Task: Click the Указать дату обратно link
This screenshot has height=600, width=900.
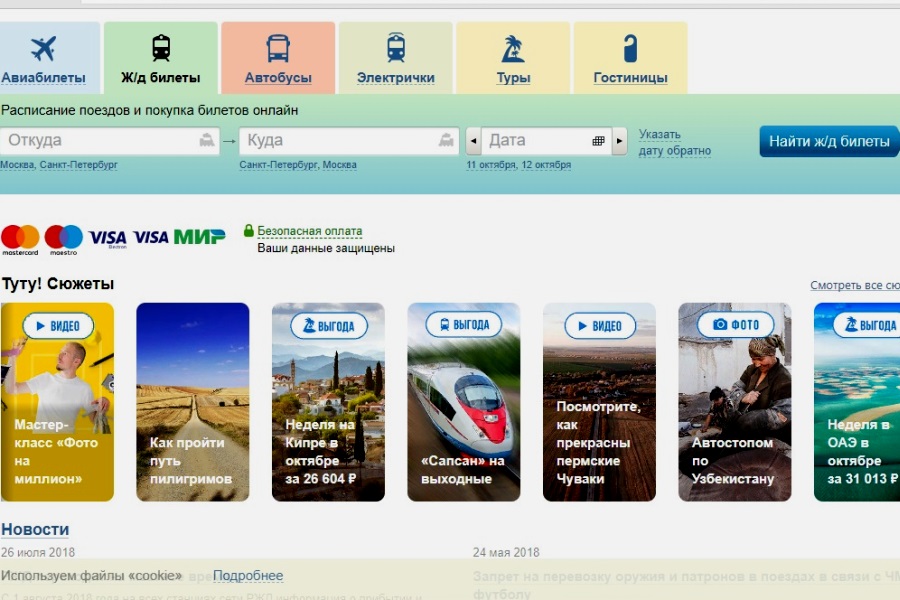Action: click(674, 142)
